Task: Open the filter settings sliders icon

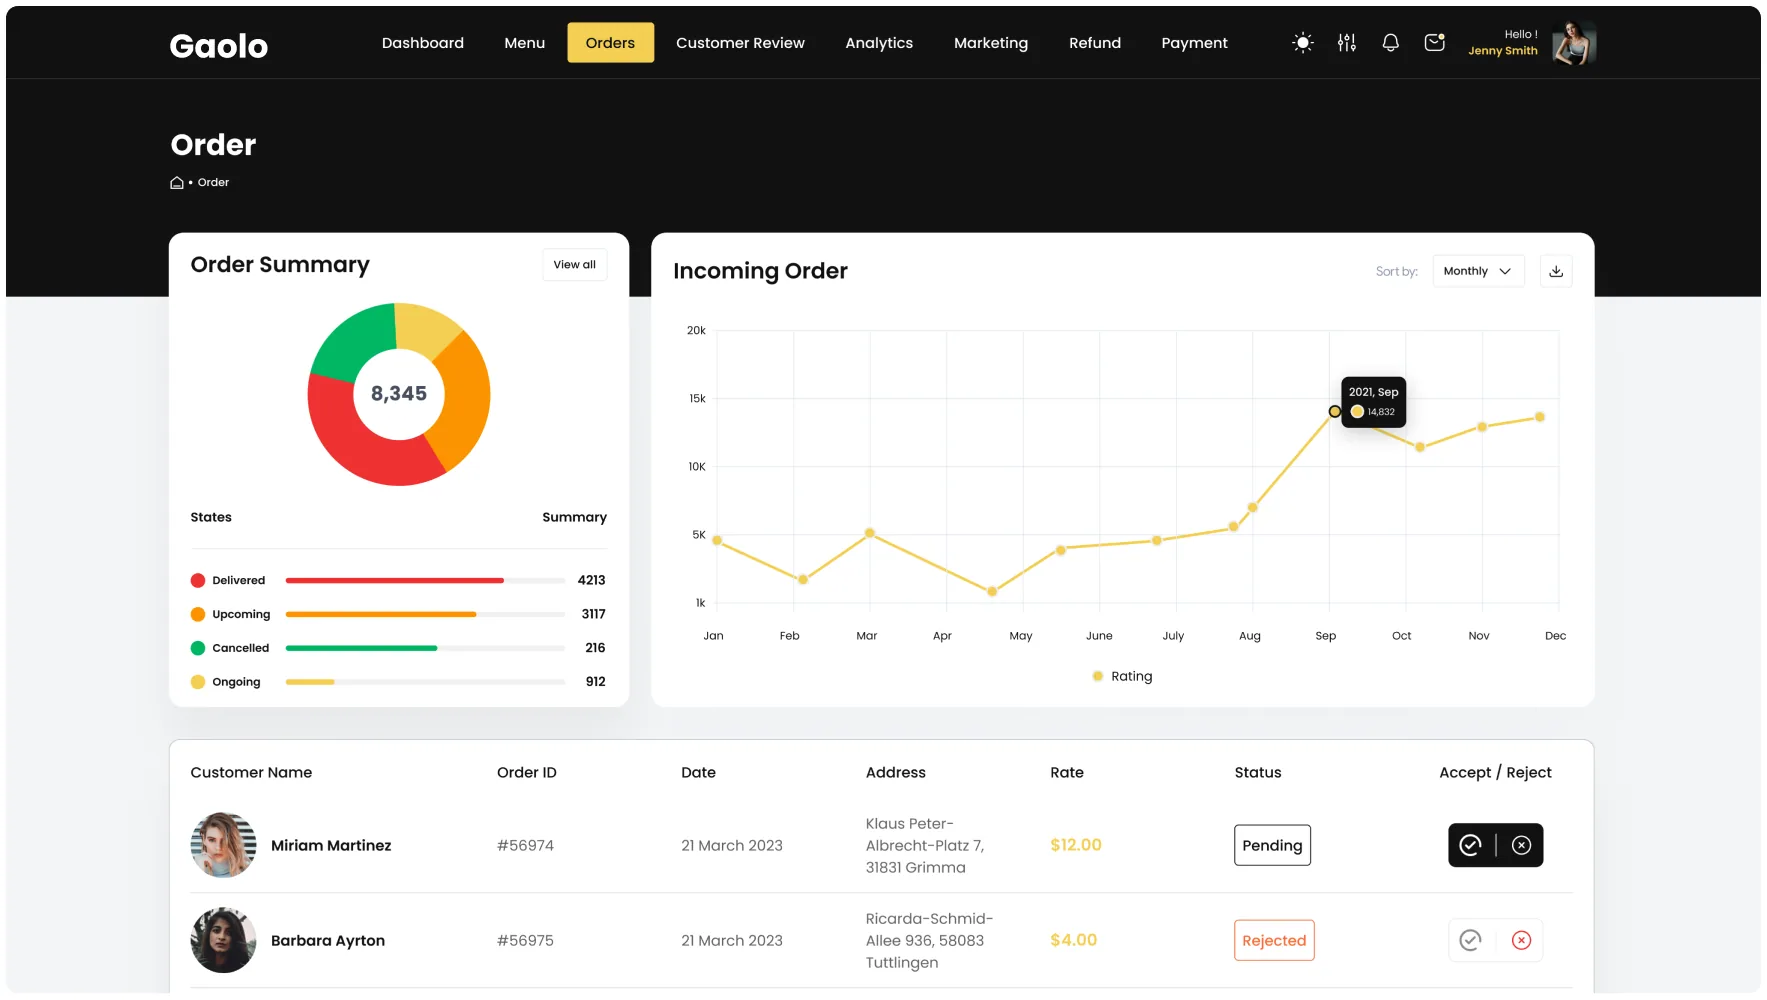Action: tap(1347, 43)
